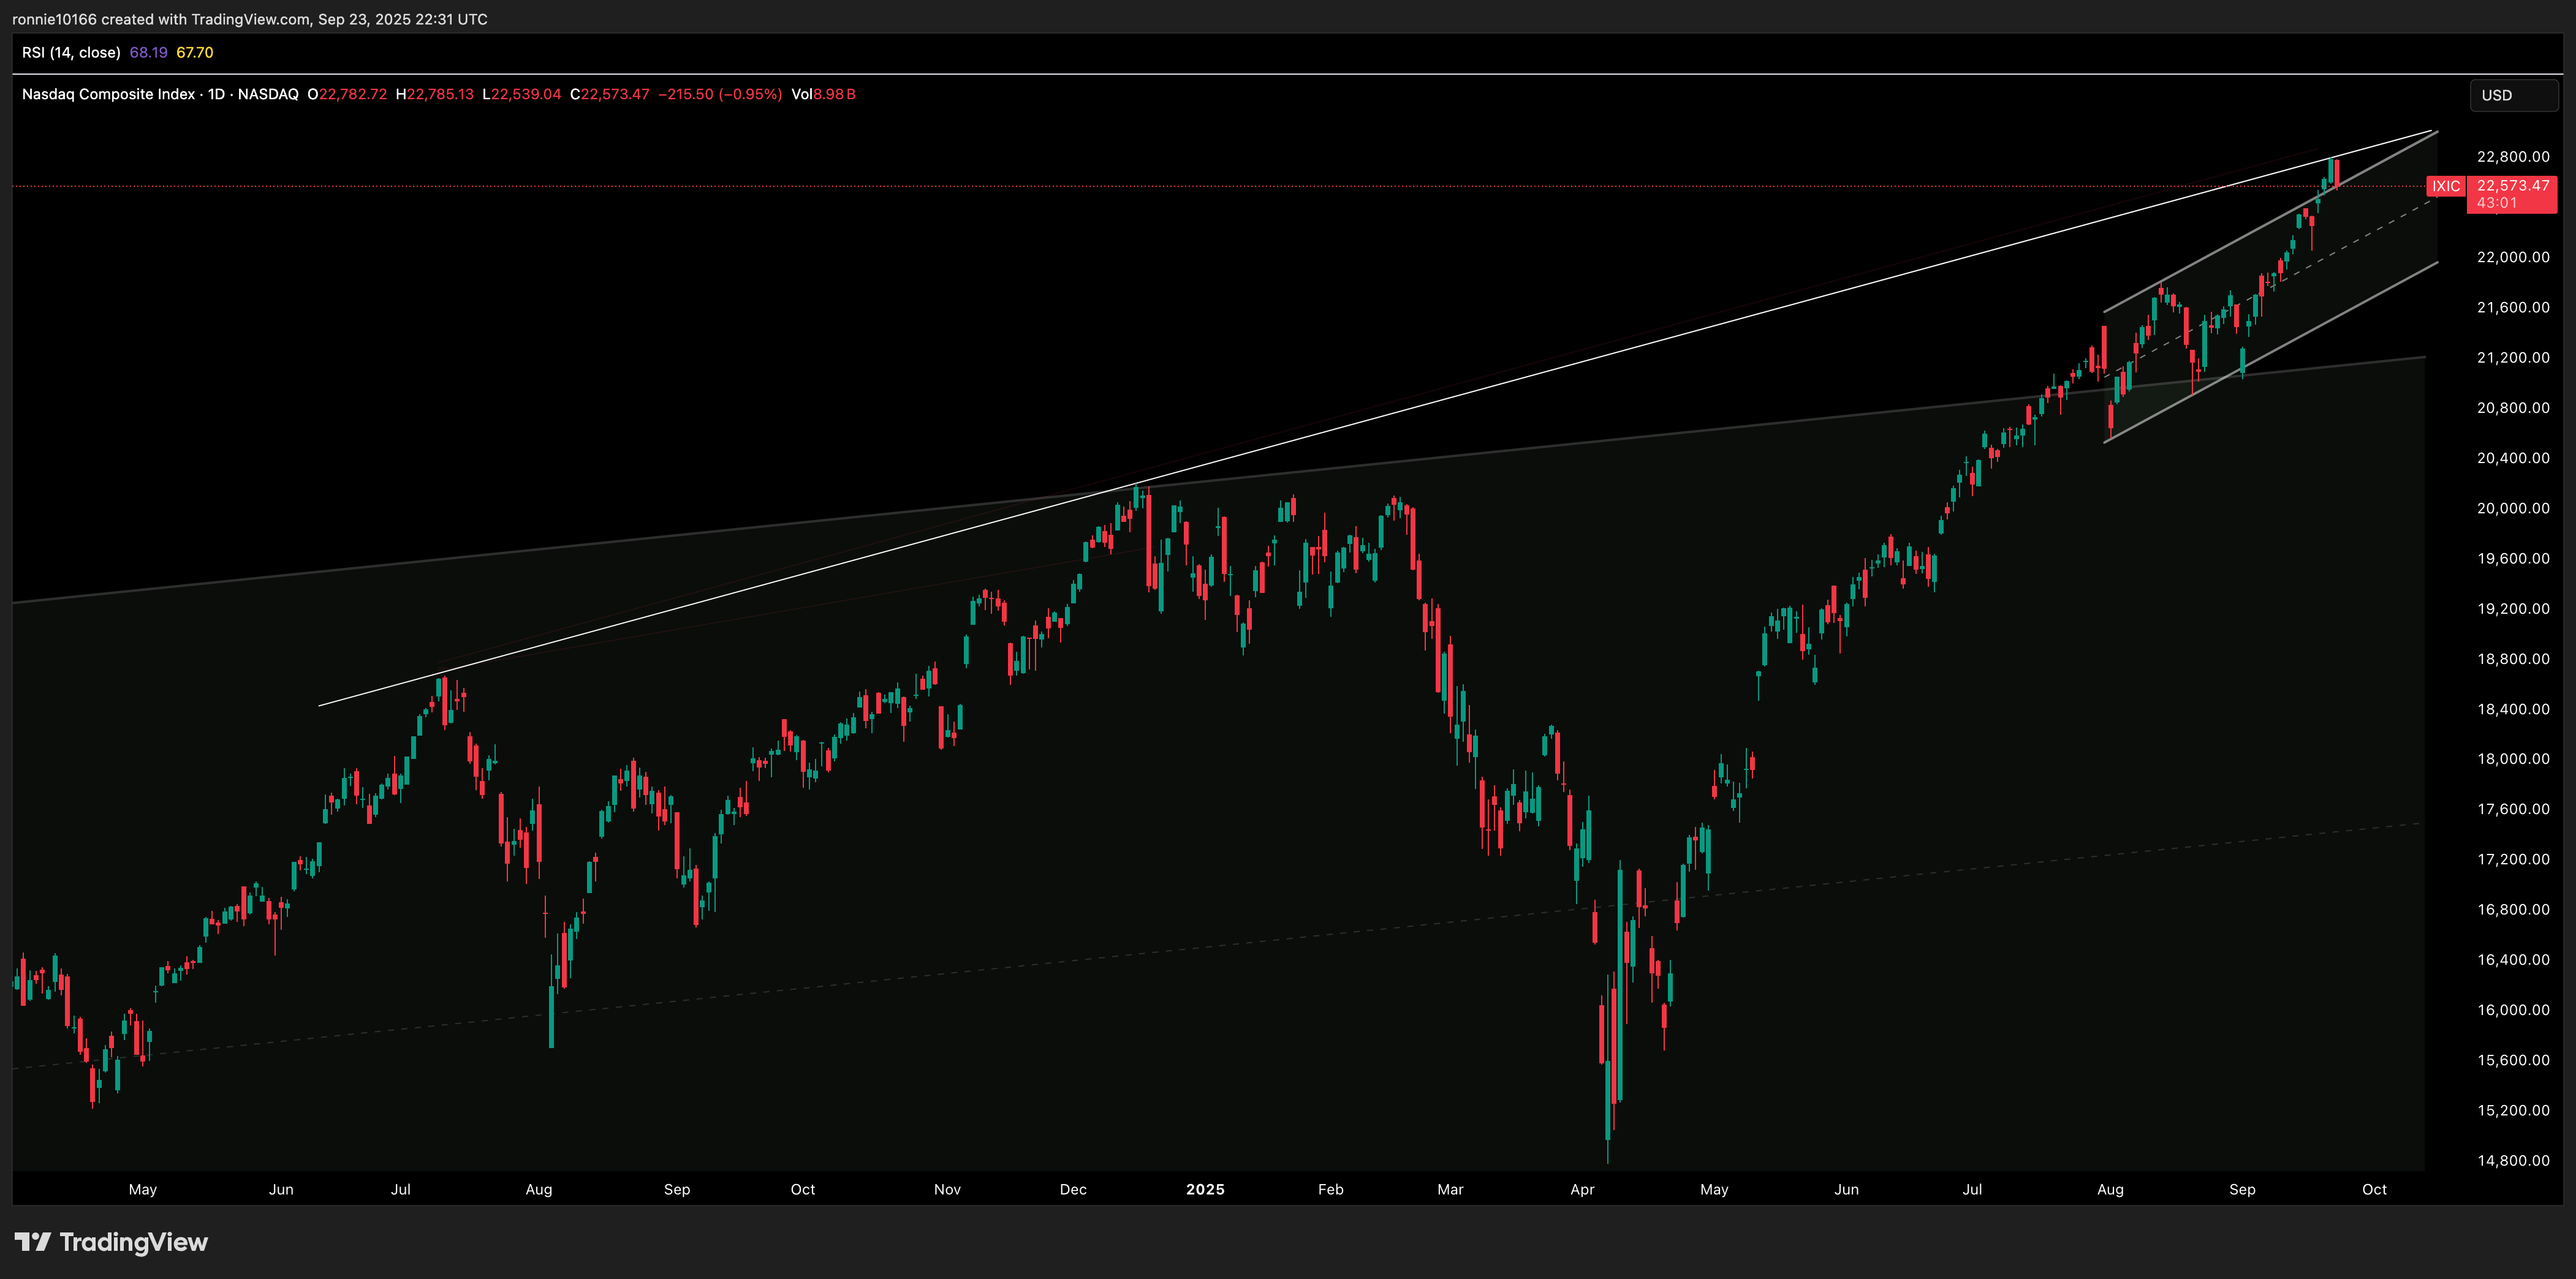Screen dimensions: 2576x1279
Task: Click the purple RSI value 68.19
Action: click(148, 52)
